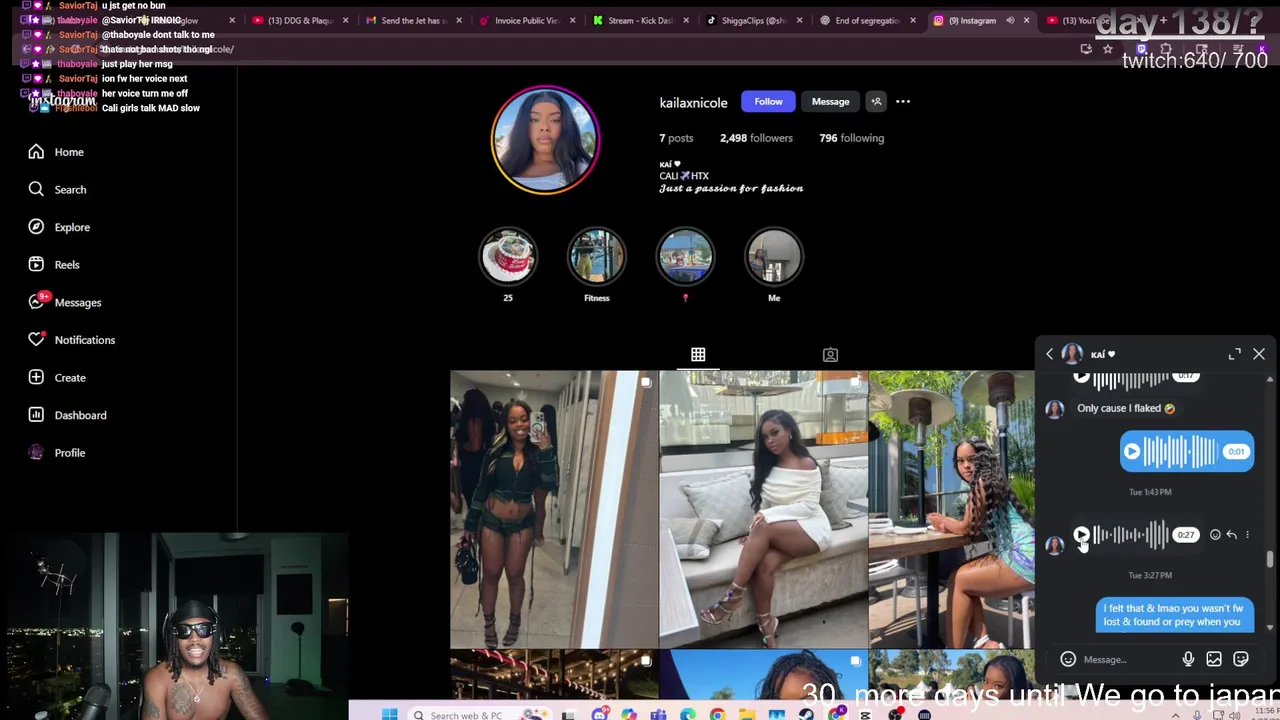1280x720 pixels.
Task: Go to your Profile page
Action: [x=57, y=453]
